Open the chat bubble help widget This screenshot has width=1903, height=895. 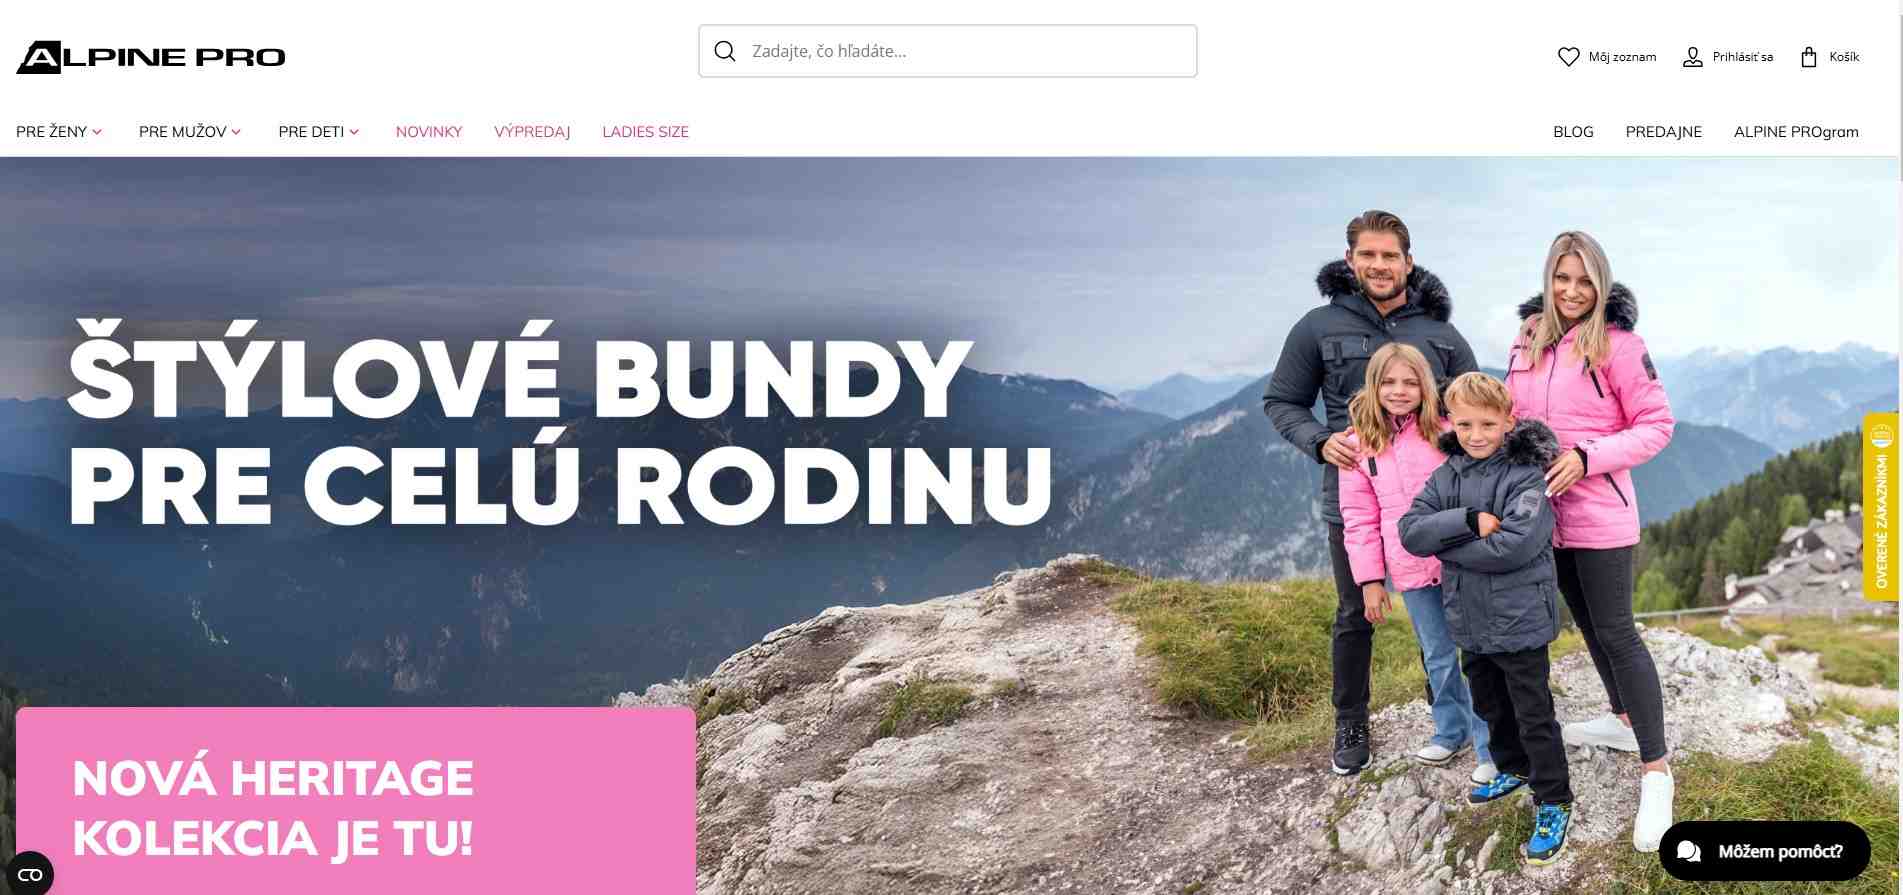(x=1765, y=851)
